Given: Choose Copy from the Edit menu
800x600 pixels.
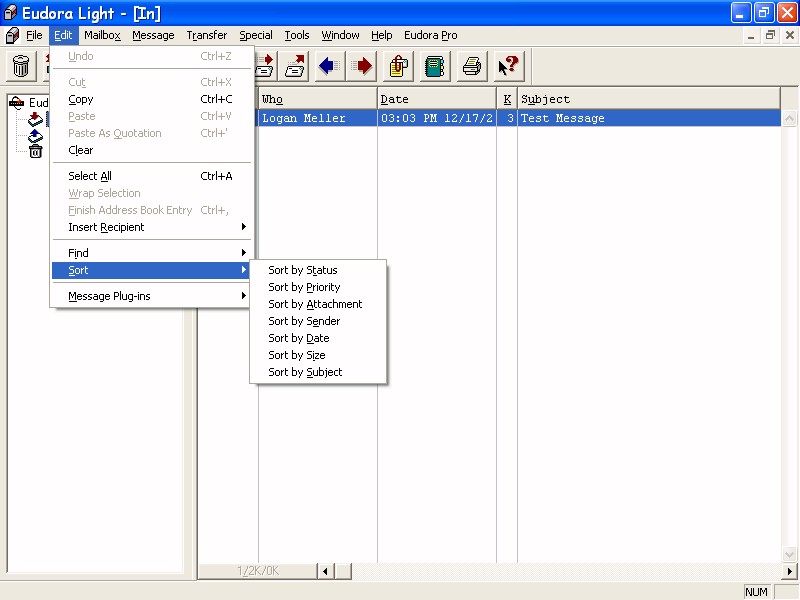Looking at the screenshot, I should tap(152, 99).
